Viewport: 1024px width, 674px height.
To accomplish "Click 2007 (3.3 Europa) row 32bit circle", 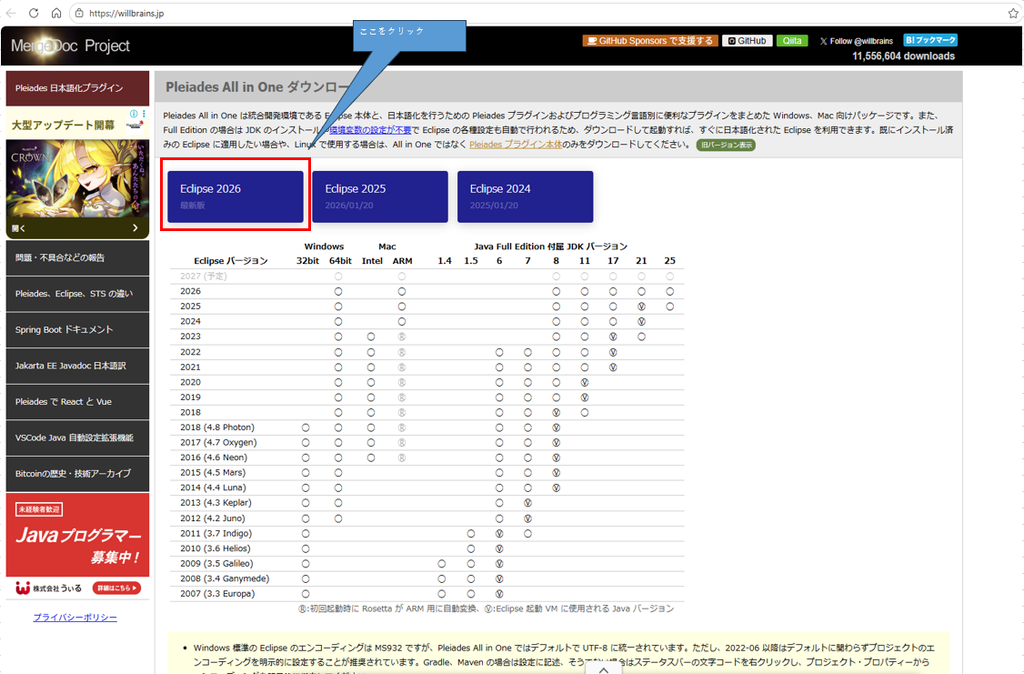I will pos(306,594).
